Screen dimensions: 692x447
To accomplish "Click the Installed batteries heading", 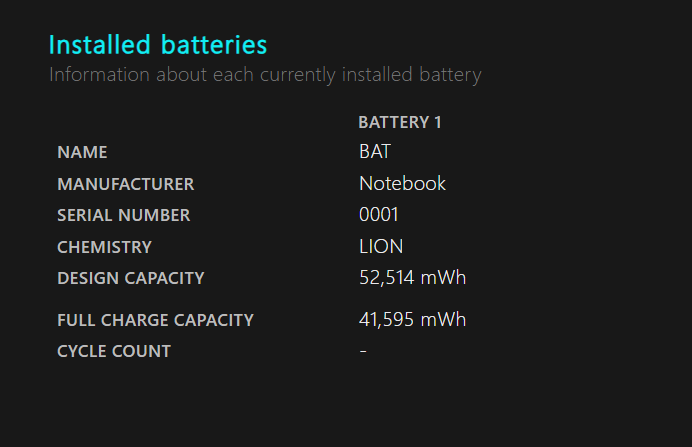I will tap(158, 45).
